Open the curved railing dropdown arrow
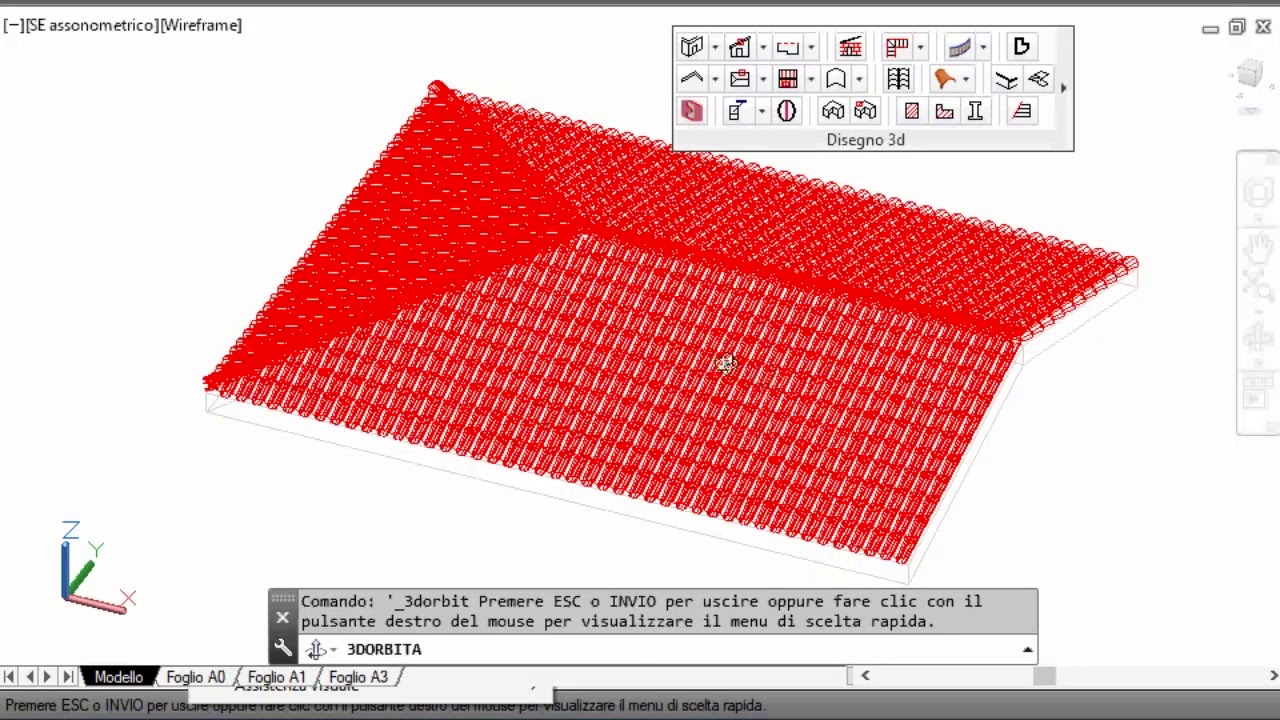Viewport: 1280px width, 720px height. tap(982, 48)
